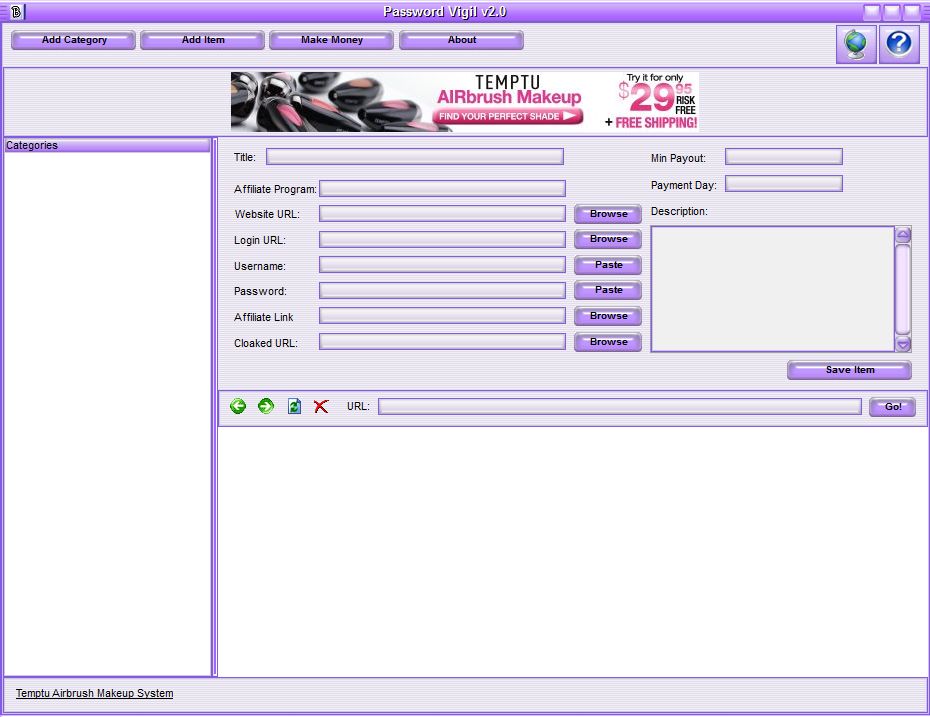Focus the Cloaked URL input field
This screenshot has height=717, width=930.
point(442,342)
